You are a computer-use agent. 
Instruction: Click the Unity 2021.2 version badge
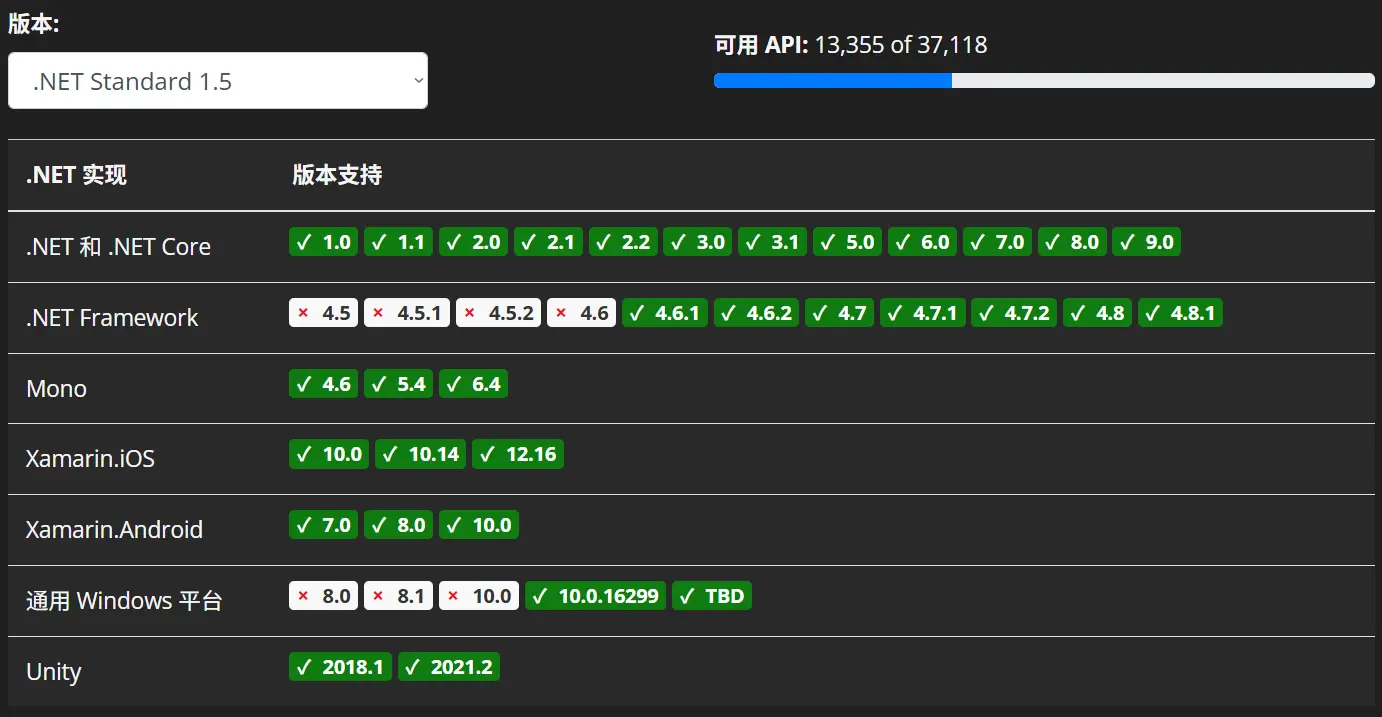(449, 667)
